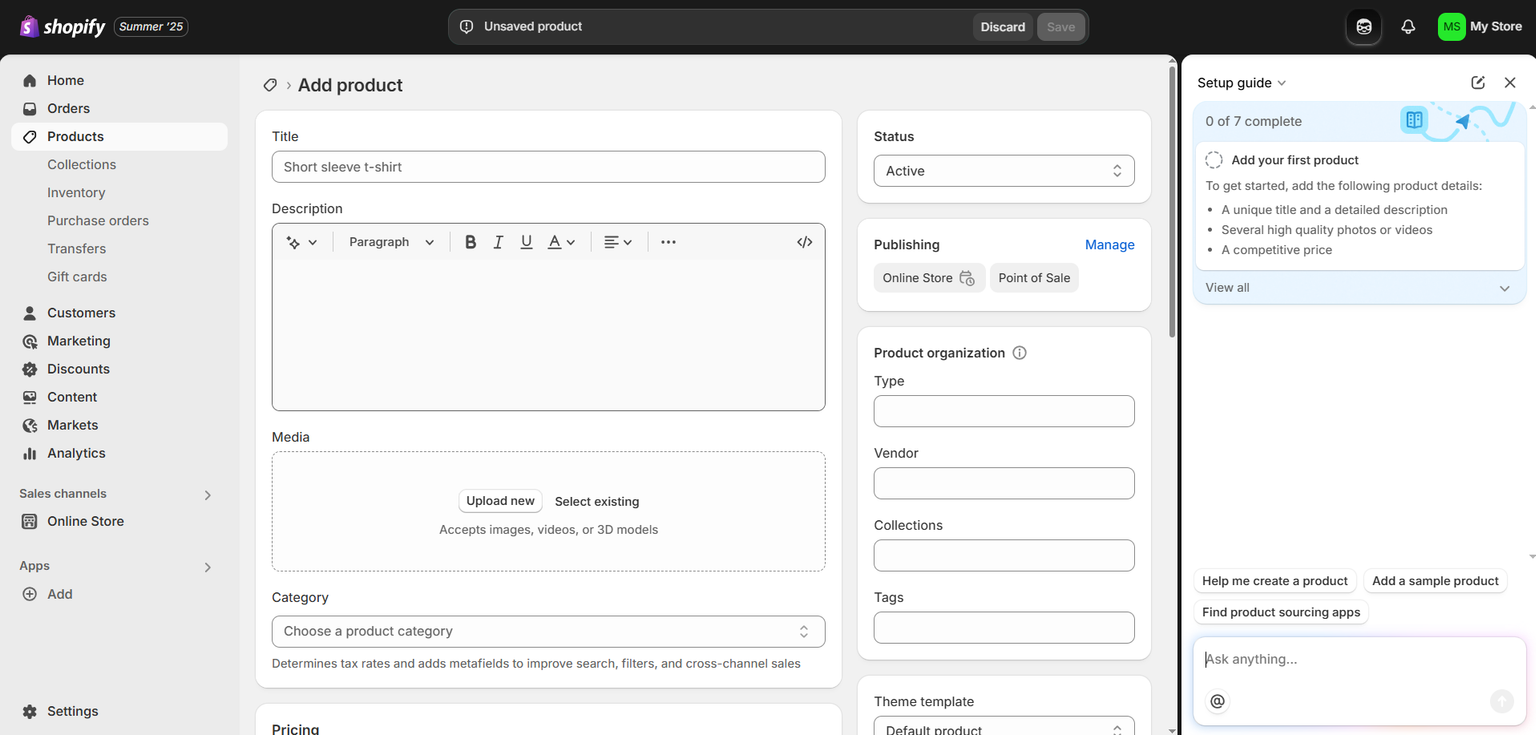1536x735 pixels.
Task: Click Discard button
Action: [1003, 27]
